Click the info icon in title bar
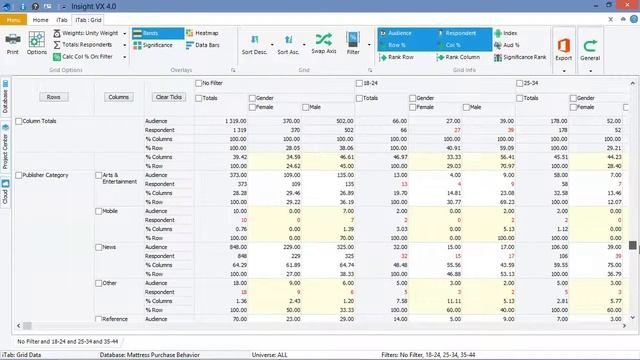The image size is (640, 360). (22, 6)
